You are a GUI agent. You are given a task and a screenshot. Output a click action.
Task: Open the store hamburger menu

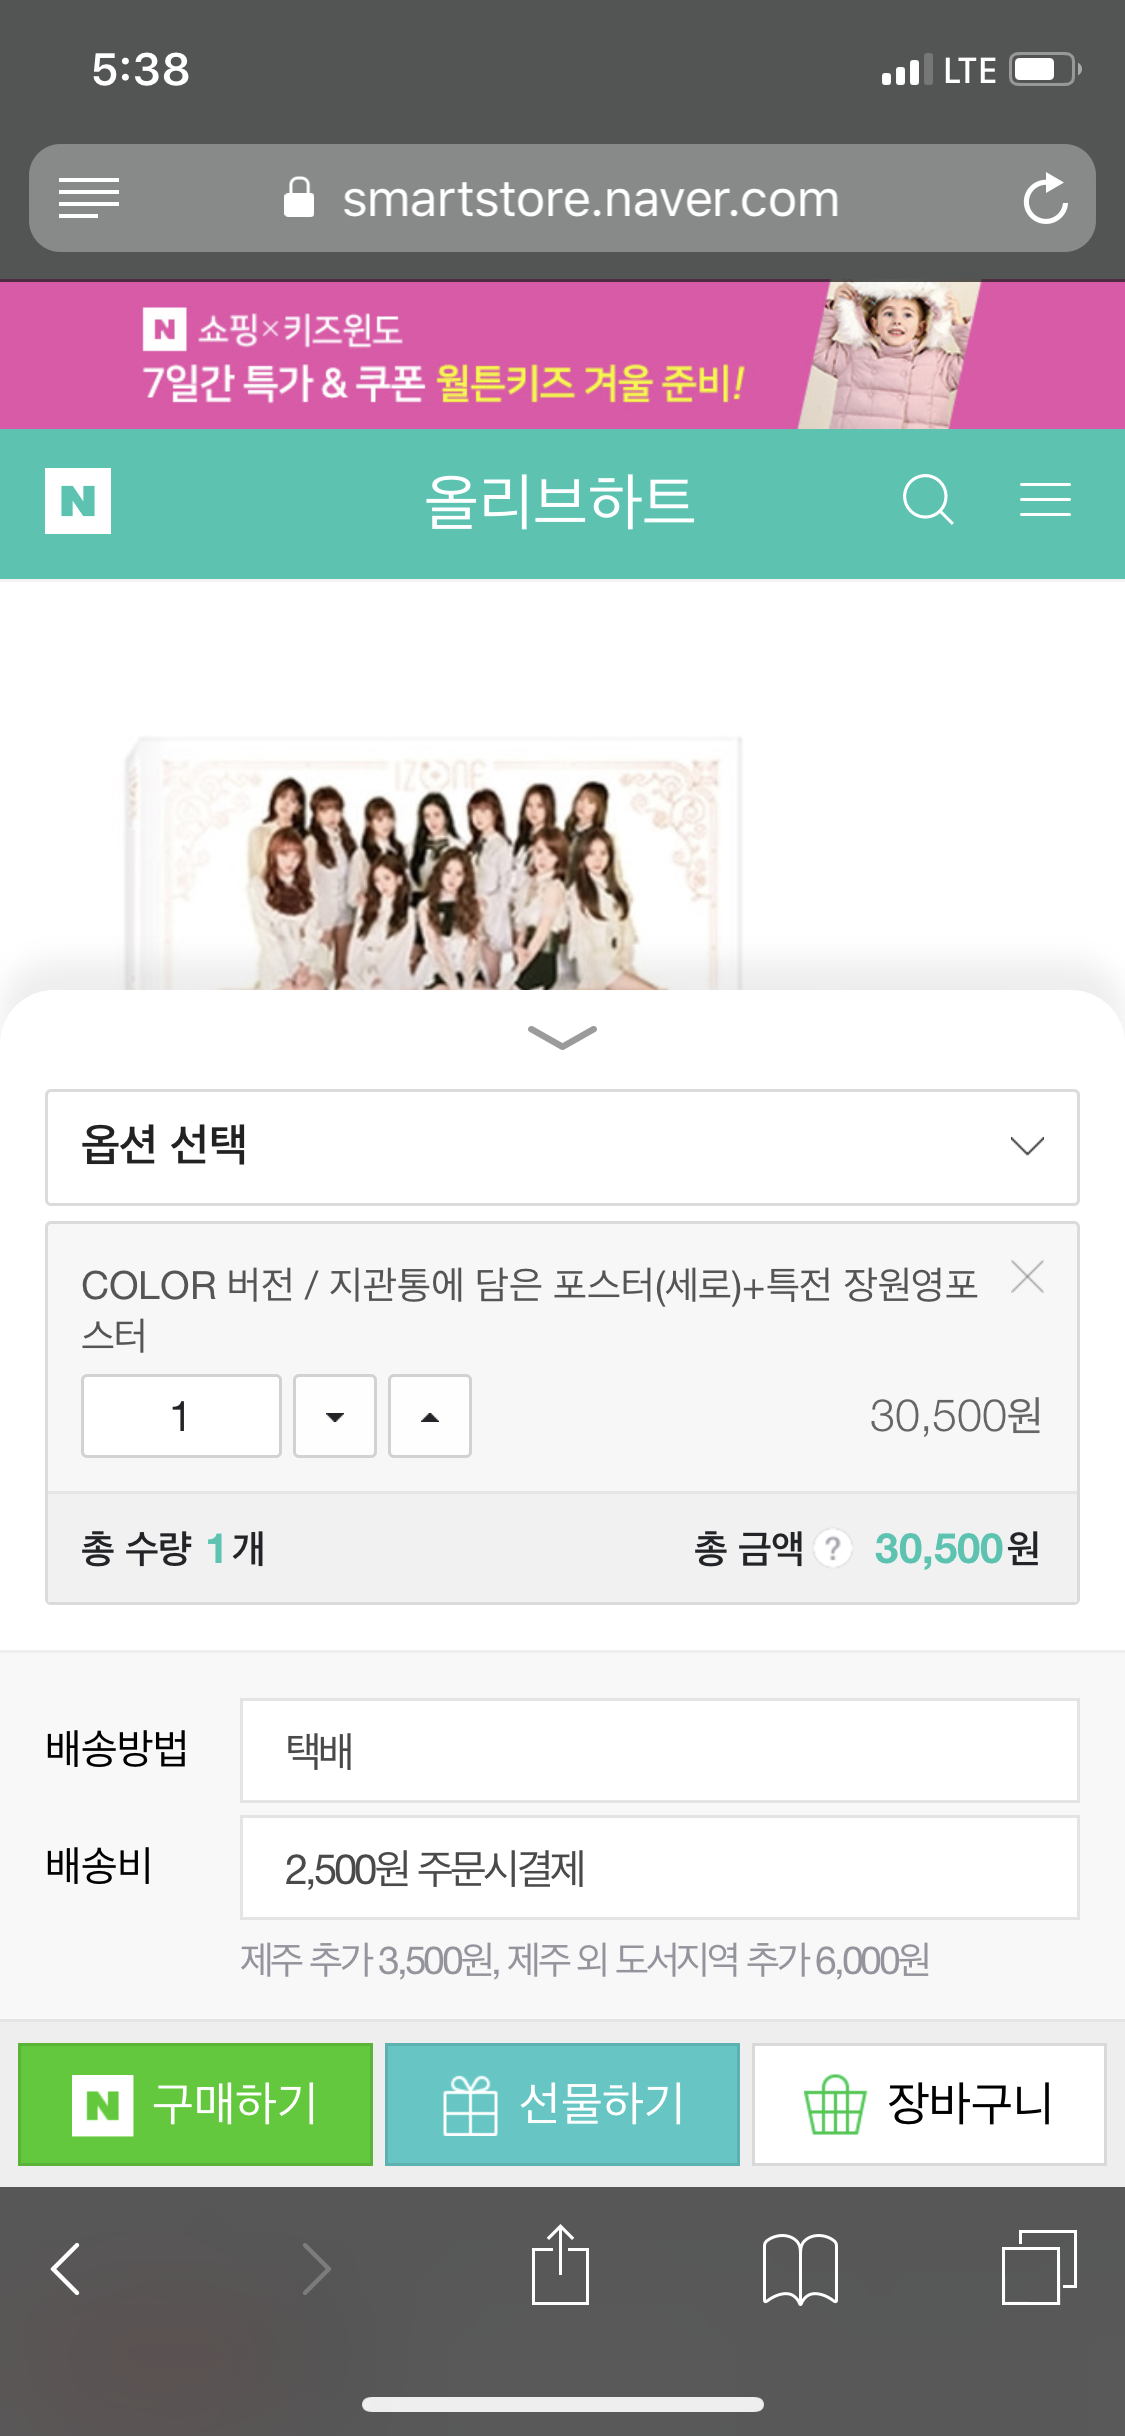pyautogui.click(x=1045, y=499)
